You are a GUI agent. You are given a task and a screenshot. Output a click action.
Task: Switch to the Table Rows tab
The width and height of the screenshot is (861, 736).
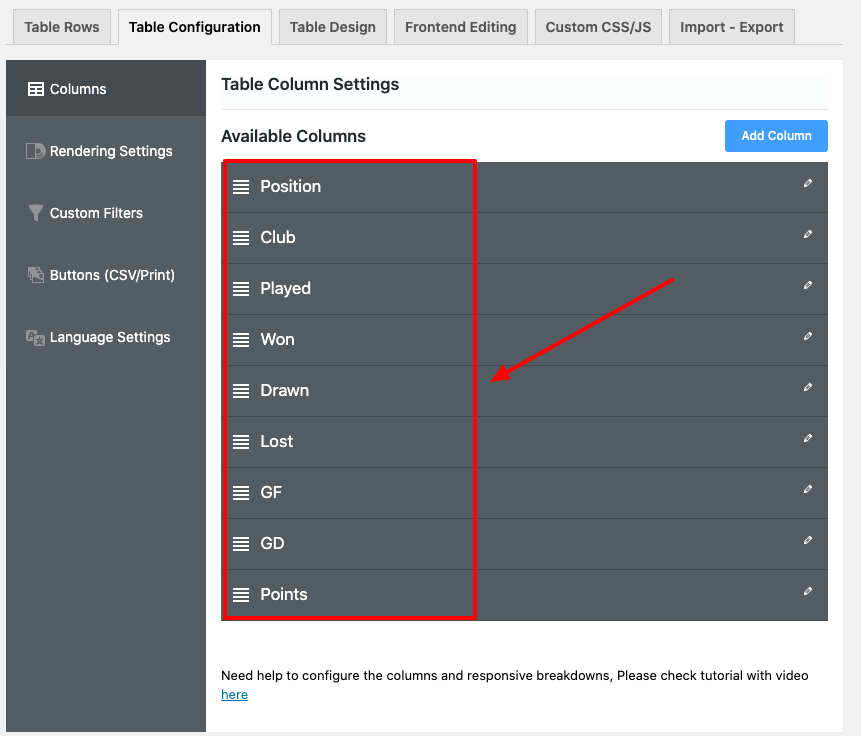click(x=62, y=27)
